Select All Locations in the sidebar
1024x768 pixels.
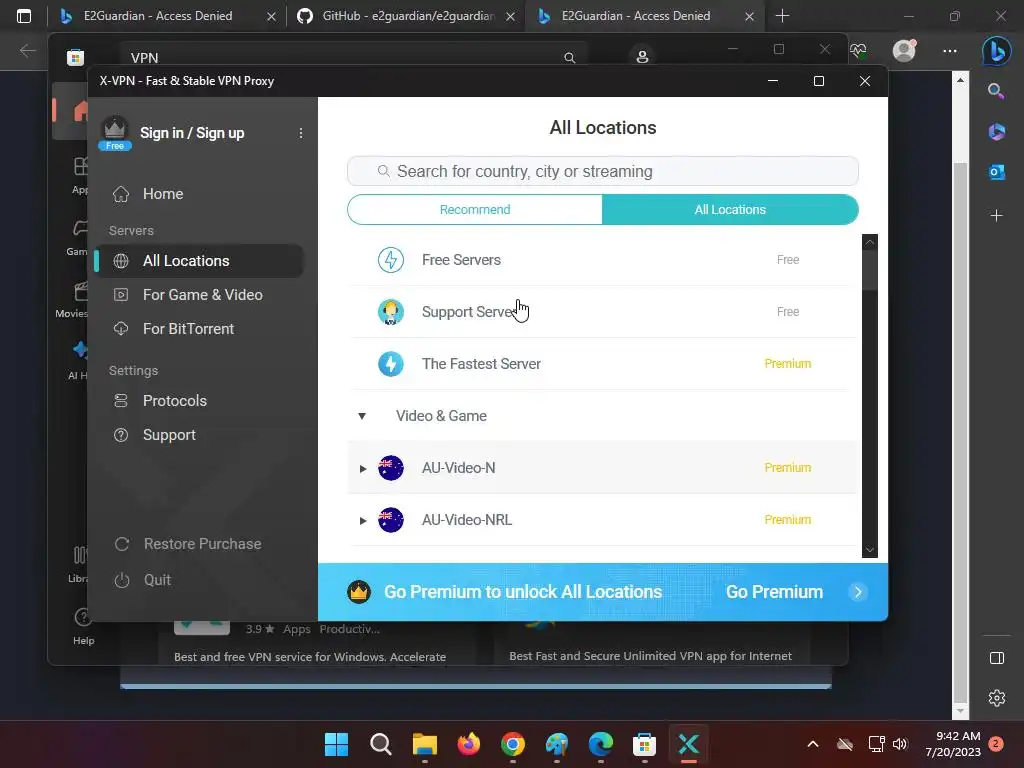[199, 261]
